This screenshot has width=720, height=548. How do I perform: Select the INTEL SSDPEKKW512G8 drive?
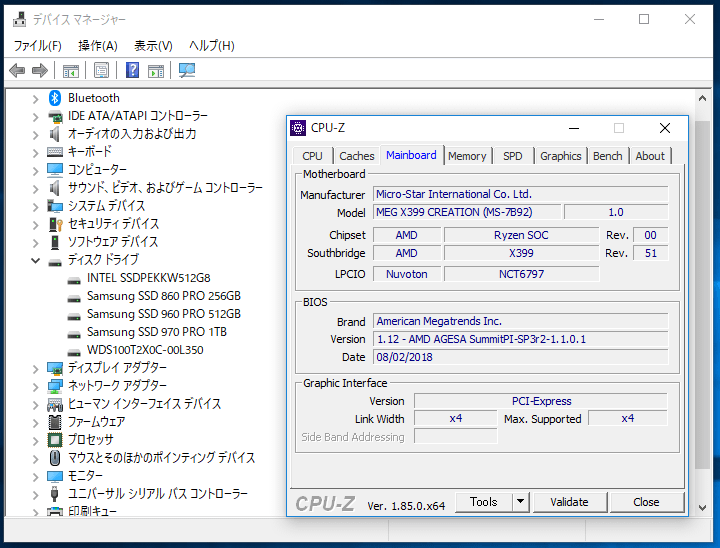[x=148, y=278]
